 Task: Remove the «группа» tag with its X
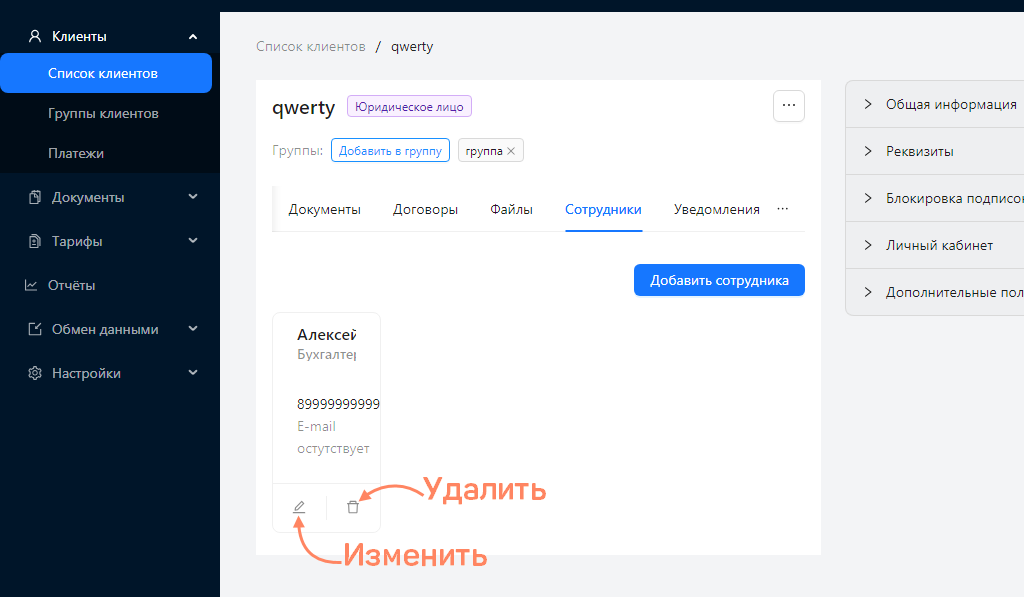tap(511, 151)
